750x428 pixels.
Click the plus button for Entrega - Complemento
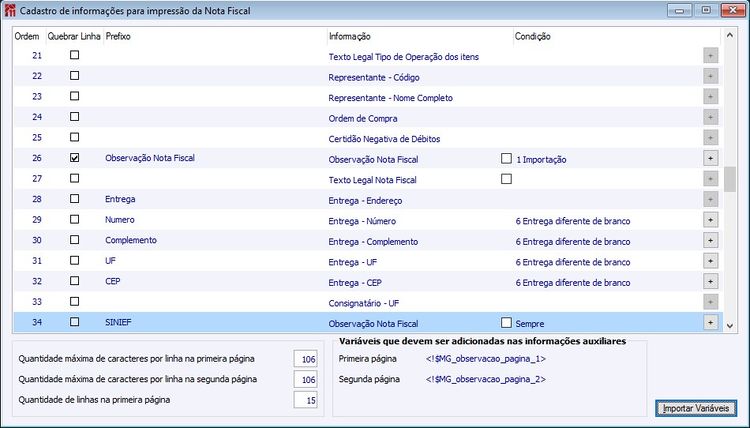[711, 241]
